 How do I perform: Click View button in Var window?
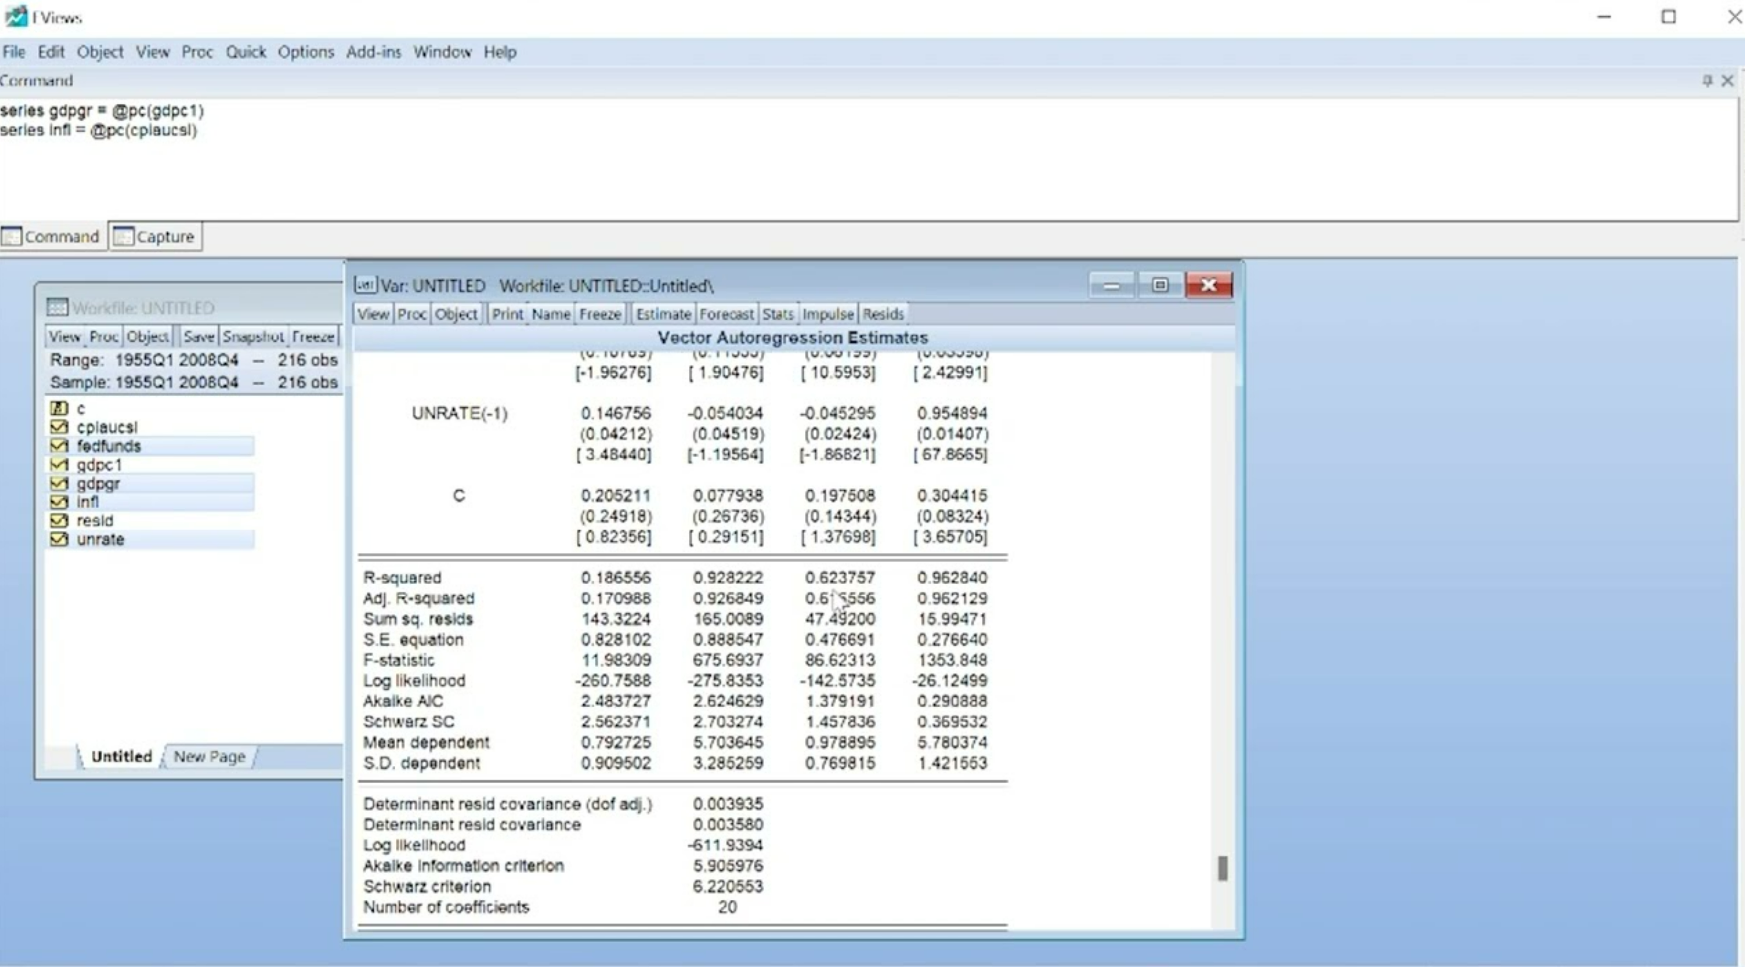click(x=373, y=314)
